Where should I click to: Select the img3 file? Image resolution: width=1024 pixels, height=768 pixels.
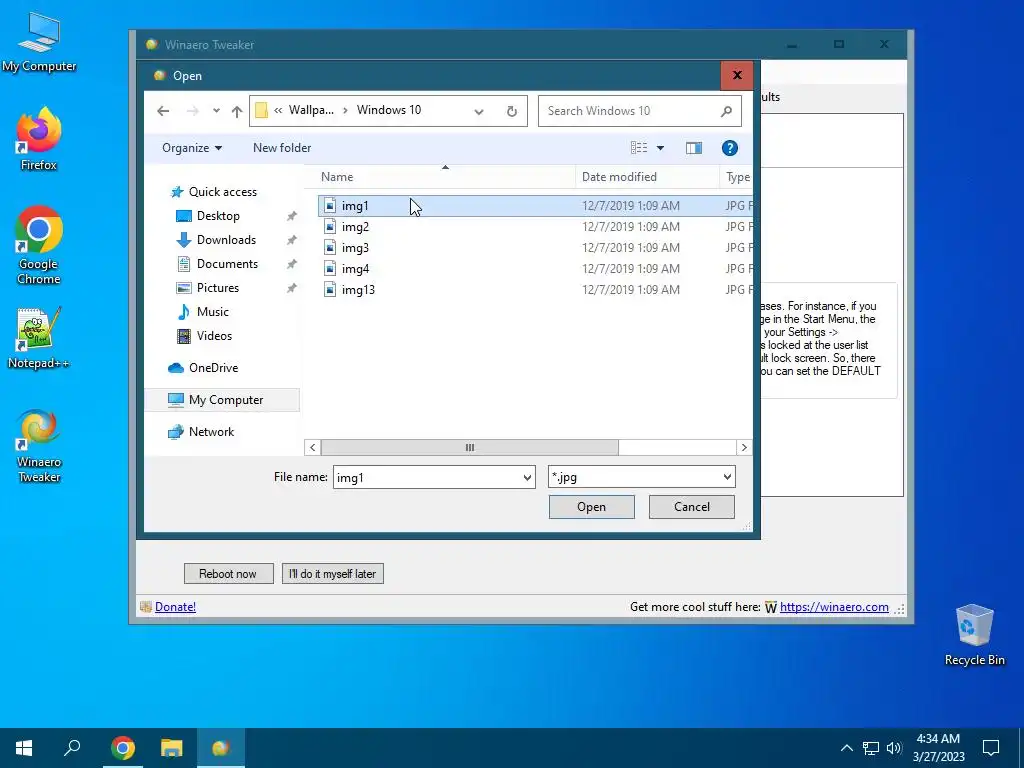click(535, 248)
